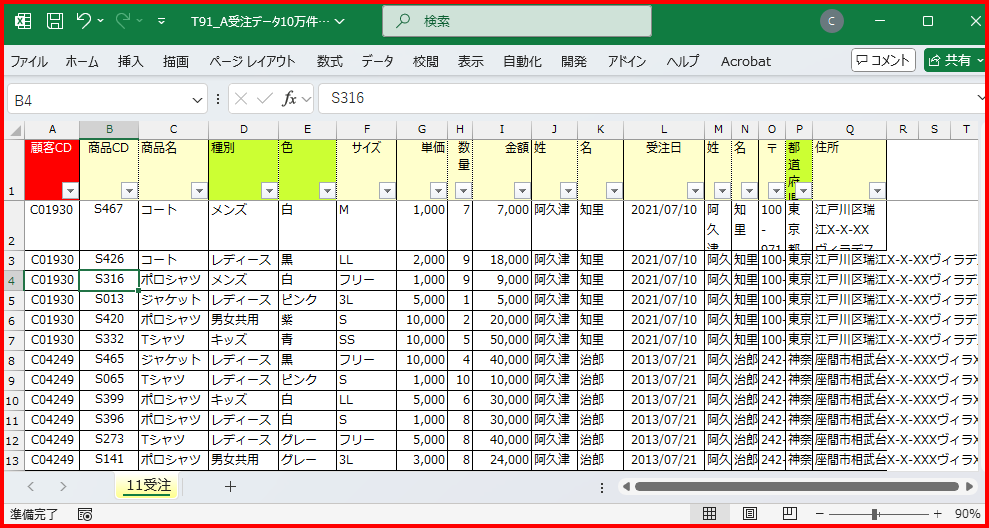
Task: Click the zoom out minus icon
Action: coord(820,514)
